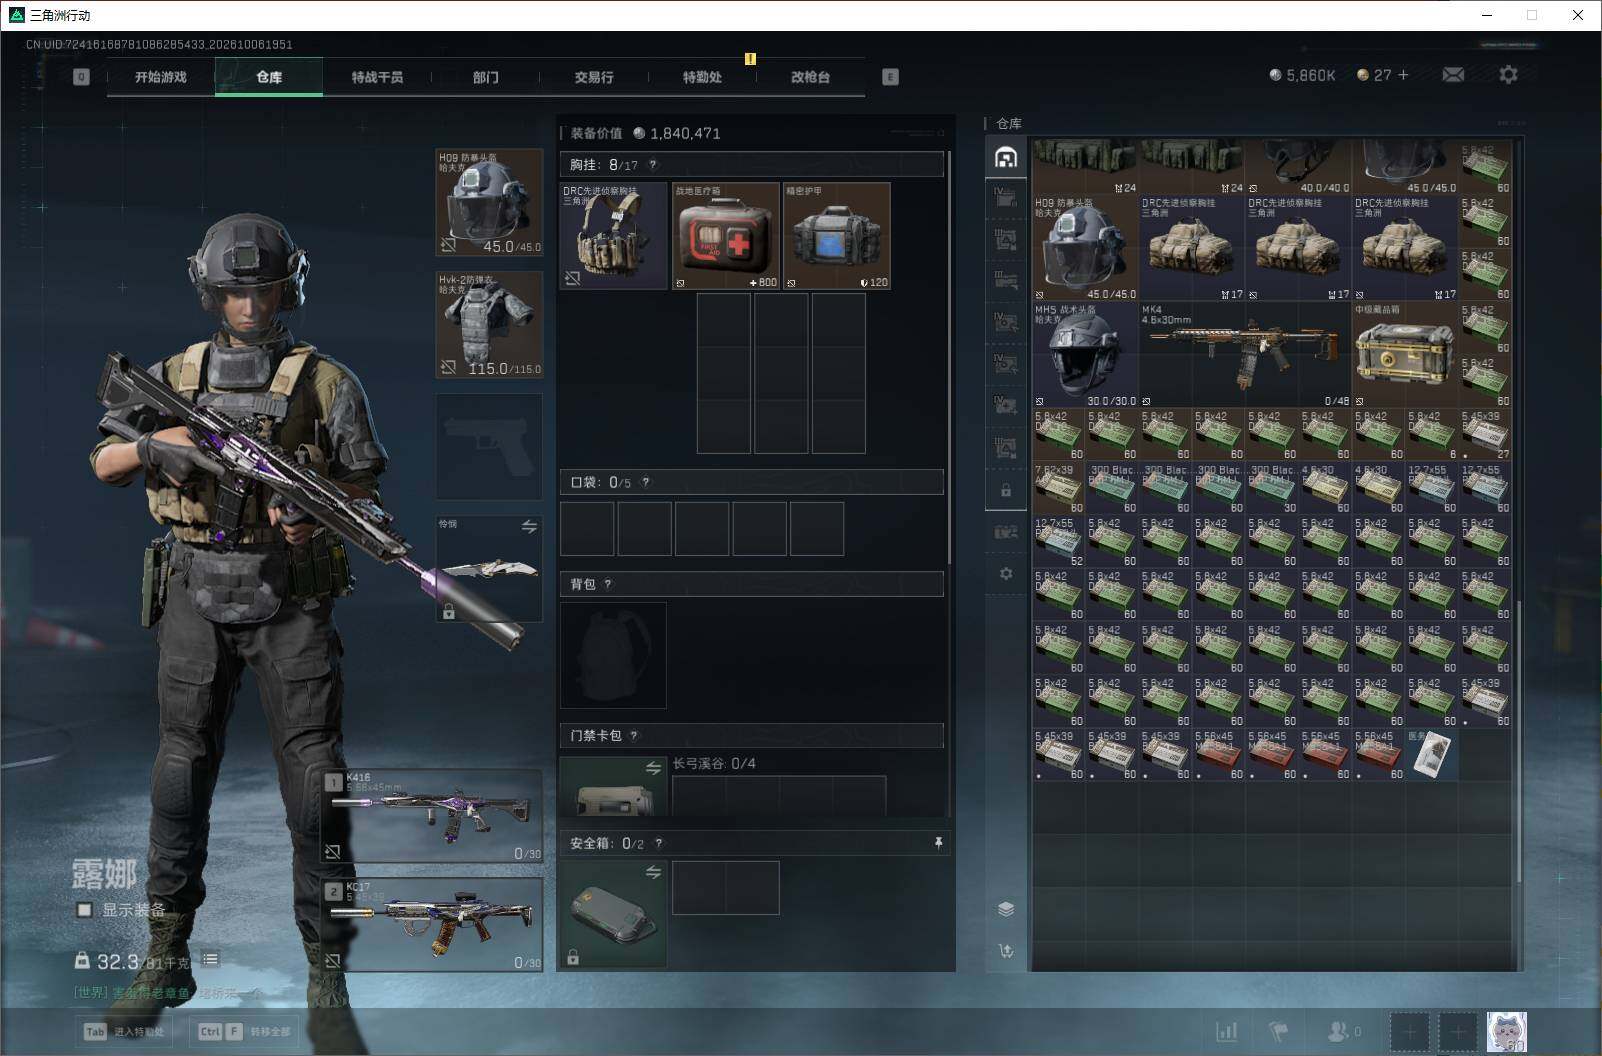Open the 特勤处 tab
The image size is (1602, 1056).
point(702,77)
